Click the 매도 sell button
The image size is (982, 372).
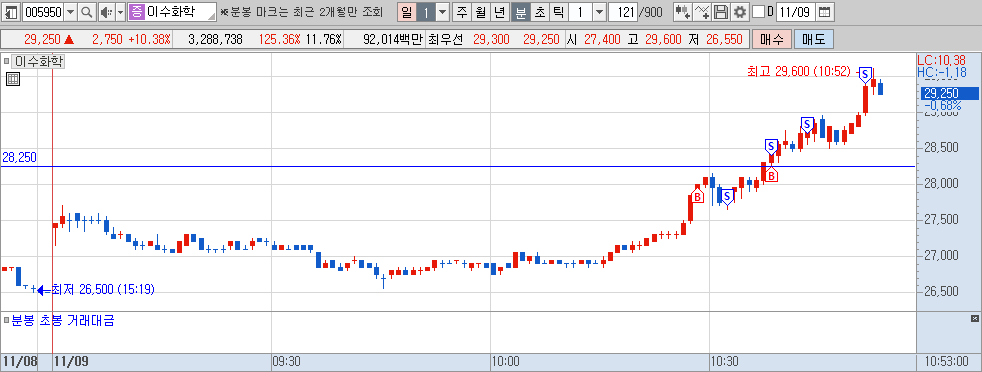pos(814,39)
